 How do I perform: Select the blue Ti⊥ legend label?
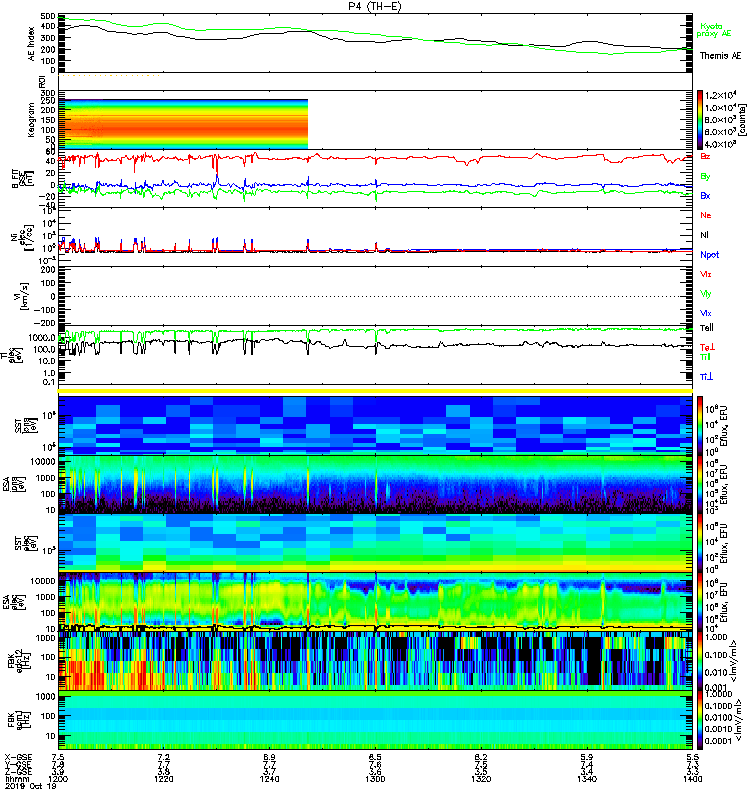tap(706, 377)
